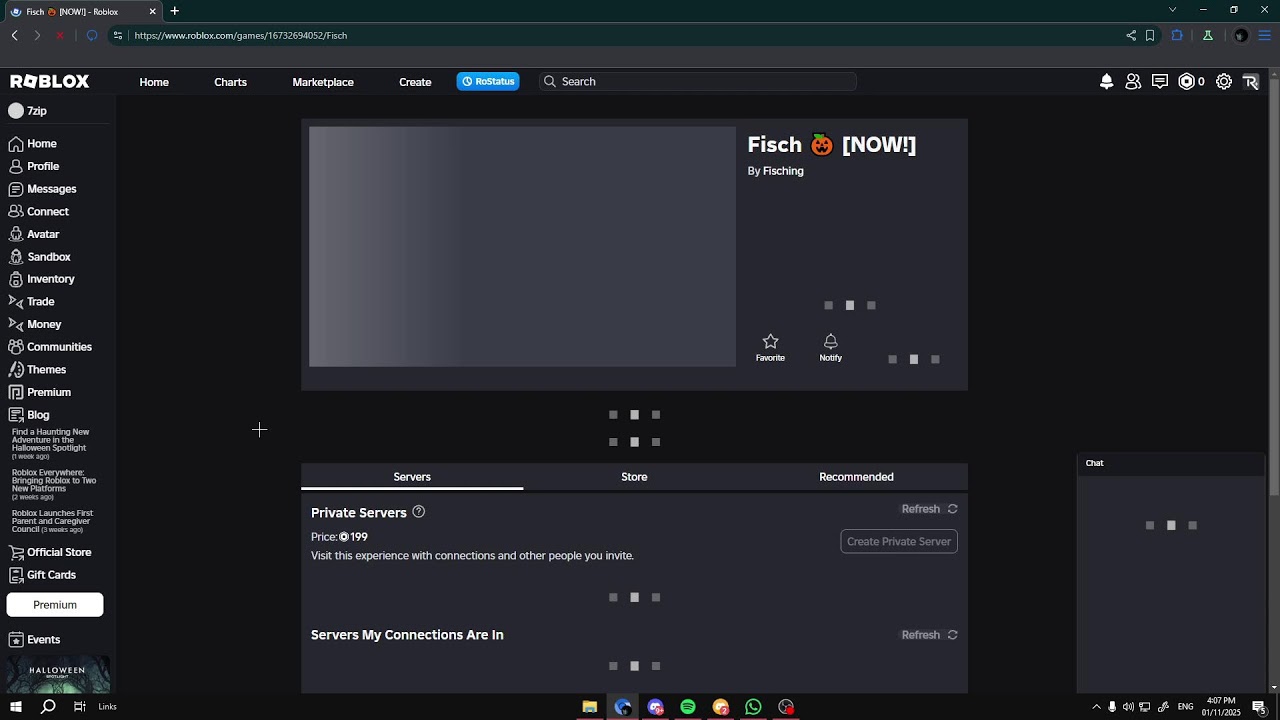1280x720 pixels.
Task: View site information icon in address bar
Action: click(118, 35)
